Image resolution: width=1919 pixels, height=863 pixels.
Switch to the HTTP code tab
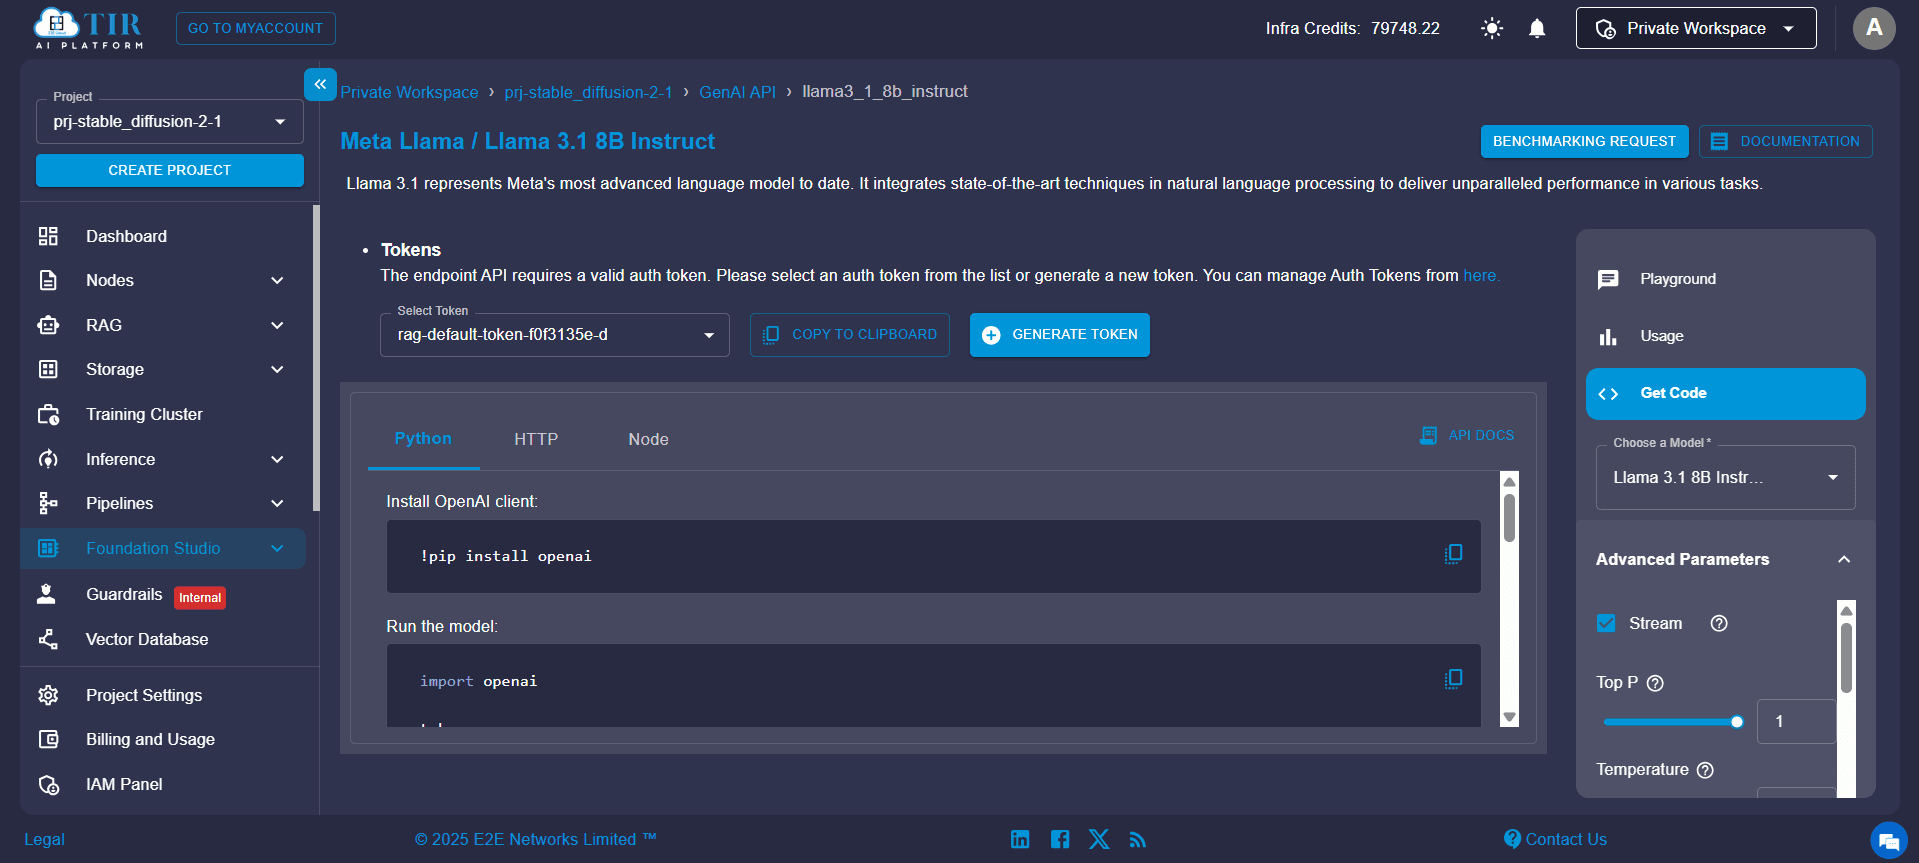(536, 439)
